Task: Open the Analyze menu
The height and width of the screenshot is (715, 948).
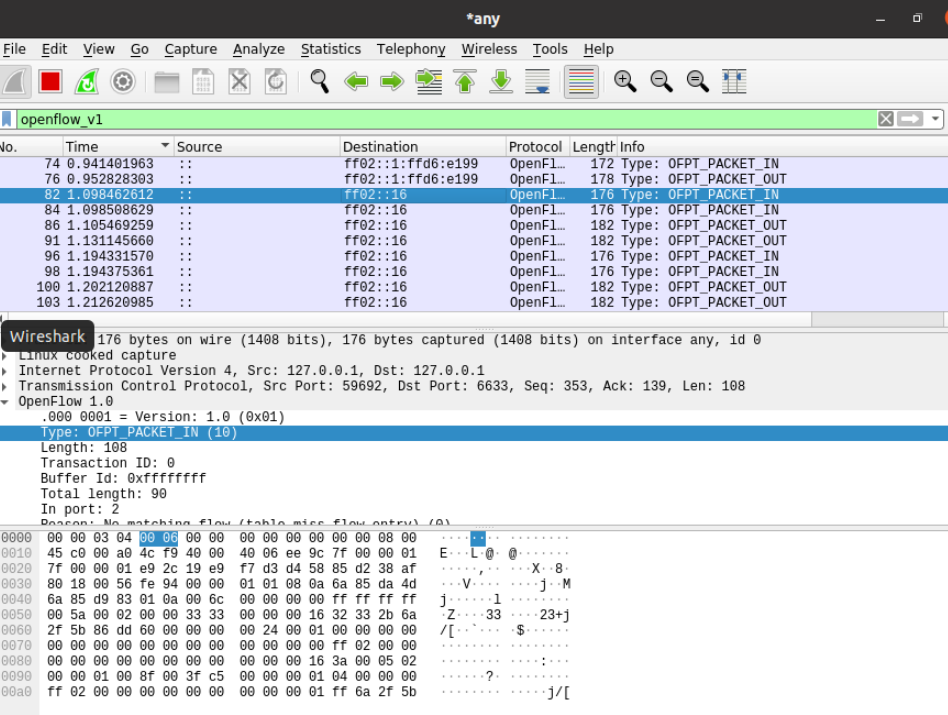Action: (x=259, y=49)
